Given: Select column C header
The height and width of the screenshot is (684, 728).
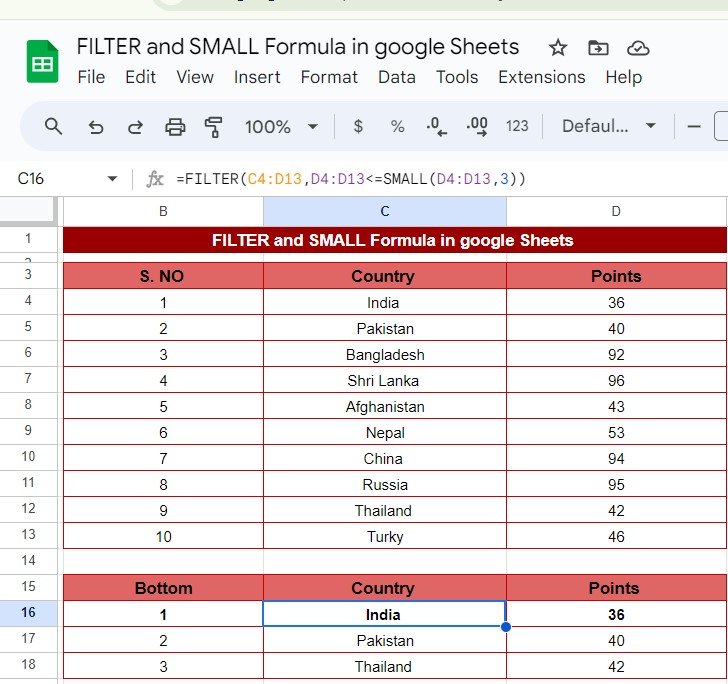Looking at the screenshot, I should pos(385,211).
